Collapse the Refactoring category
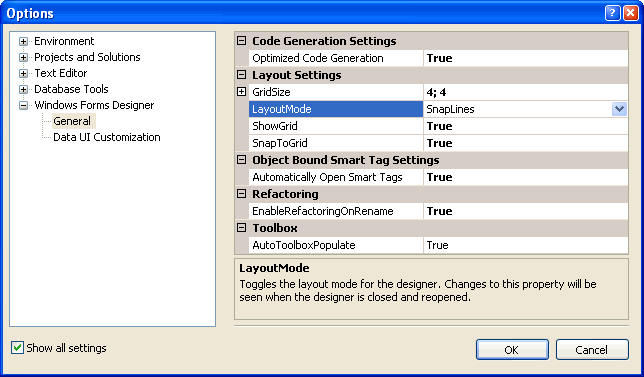This screenshot has width=644, height=377. point(242,194)
